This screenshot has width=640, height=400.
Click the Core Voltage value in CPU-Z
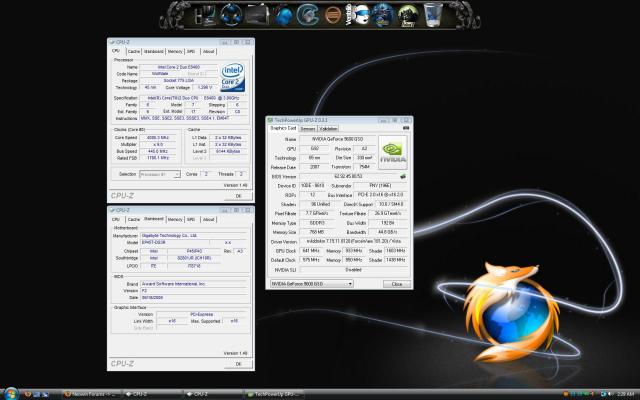204,87
